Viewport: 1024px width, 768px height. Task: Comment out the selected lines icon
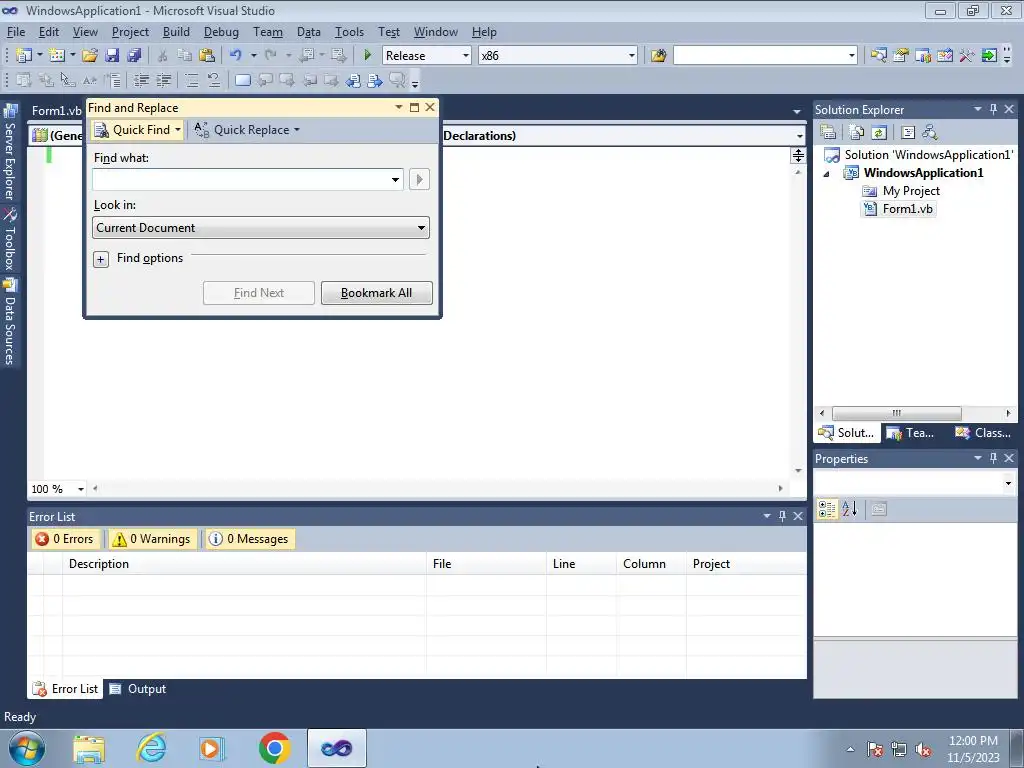point(191,80)
